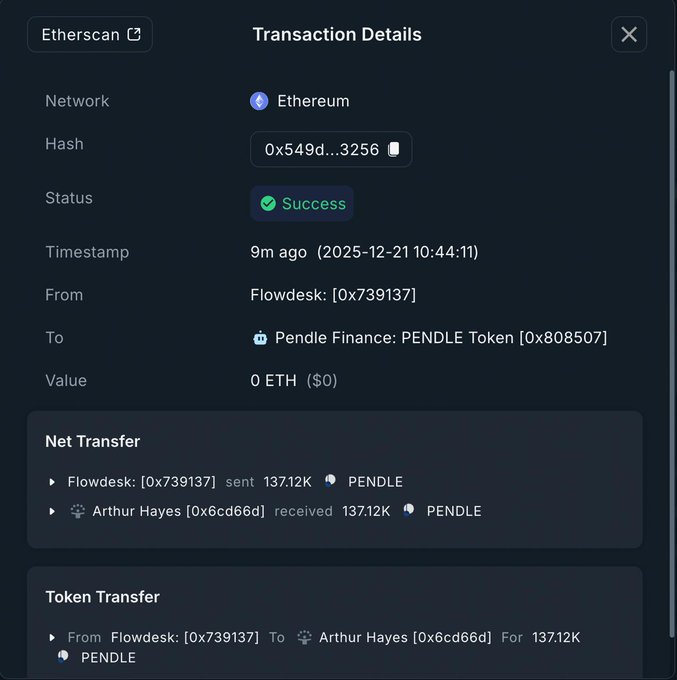Click the vertical scrollbar on the right
Screen dimensions: 677x680
point(671,300)
